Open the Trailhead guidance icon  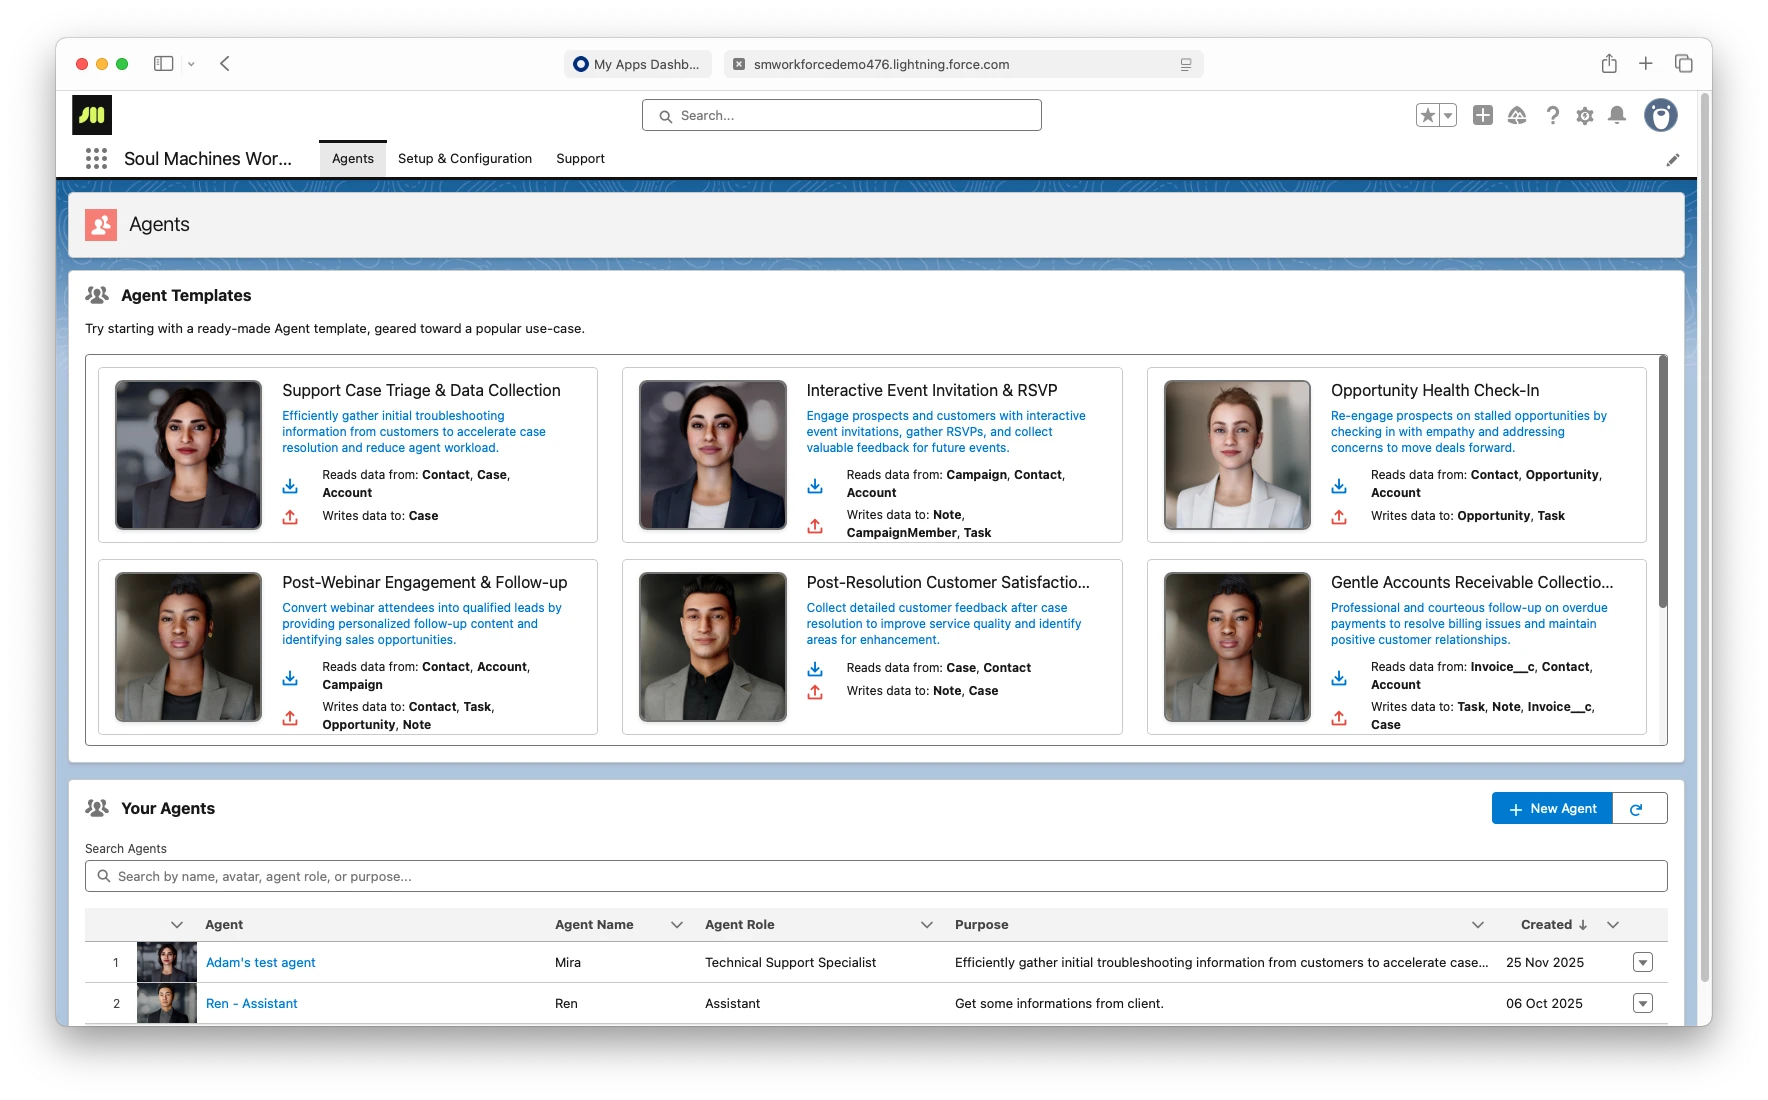coord(1517,115)
